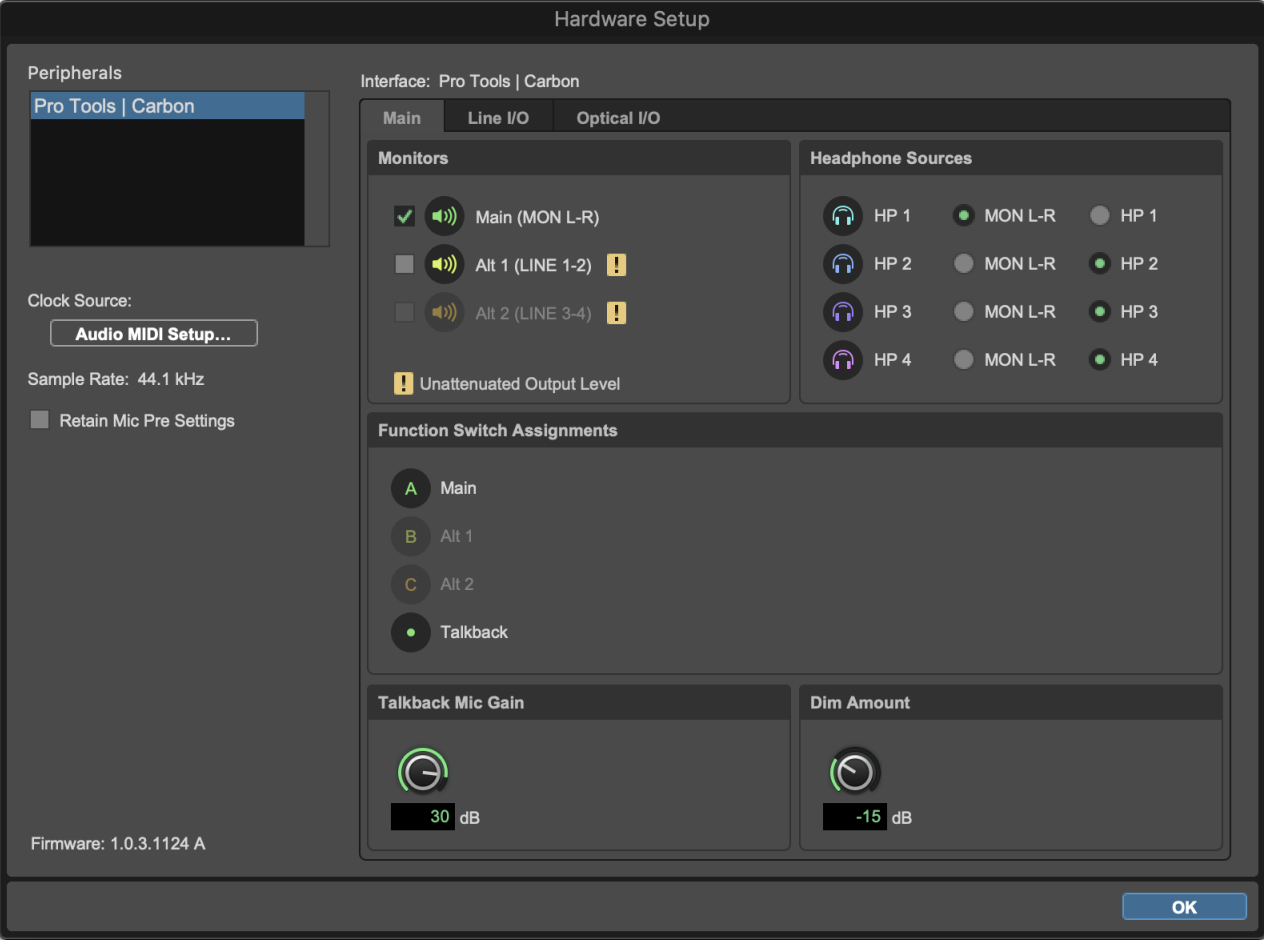Click function switch A icon for Main
Viewport: 1264px width, 940px height.
(410, 489)
